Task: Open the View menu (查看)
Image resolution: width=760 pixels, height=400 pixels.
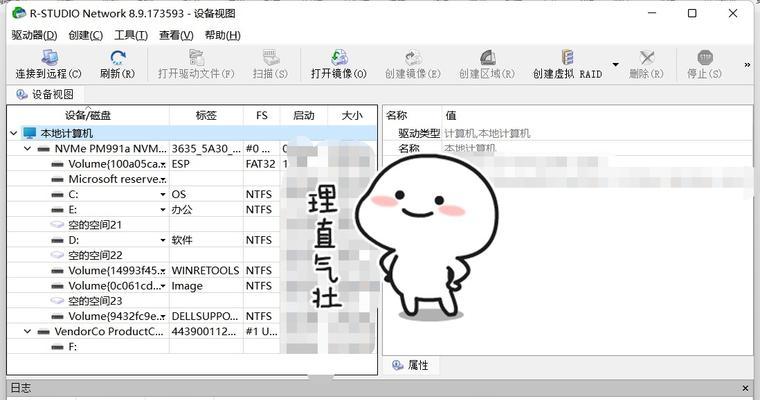Action: point(176,35)
